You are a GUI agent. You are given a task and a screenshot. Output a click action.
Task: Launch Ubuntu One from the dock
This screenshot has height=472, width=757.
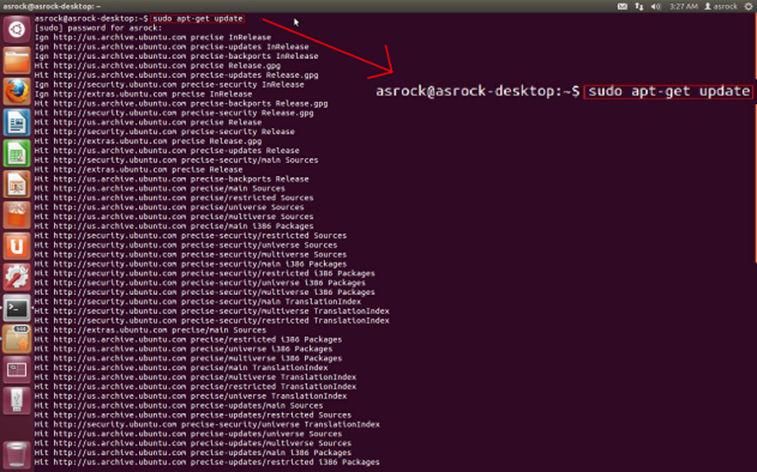click(x=16, y=245)
